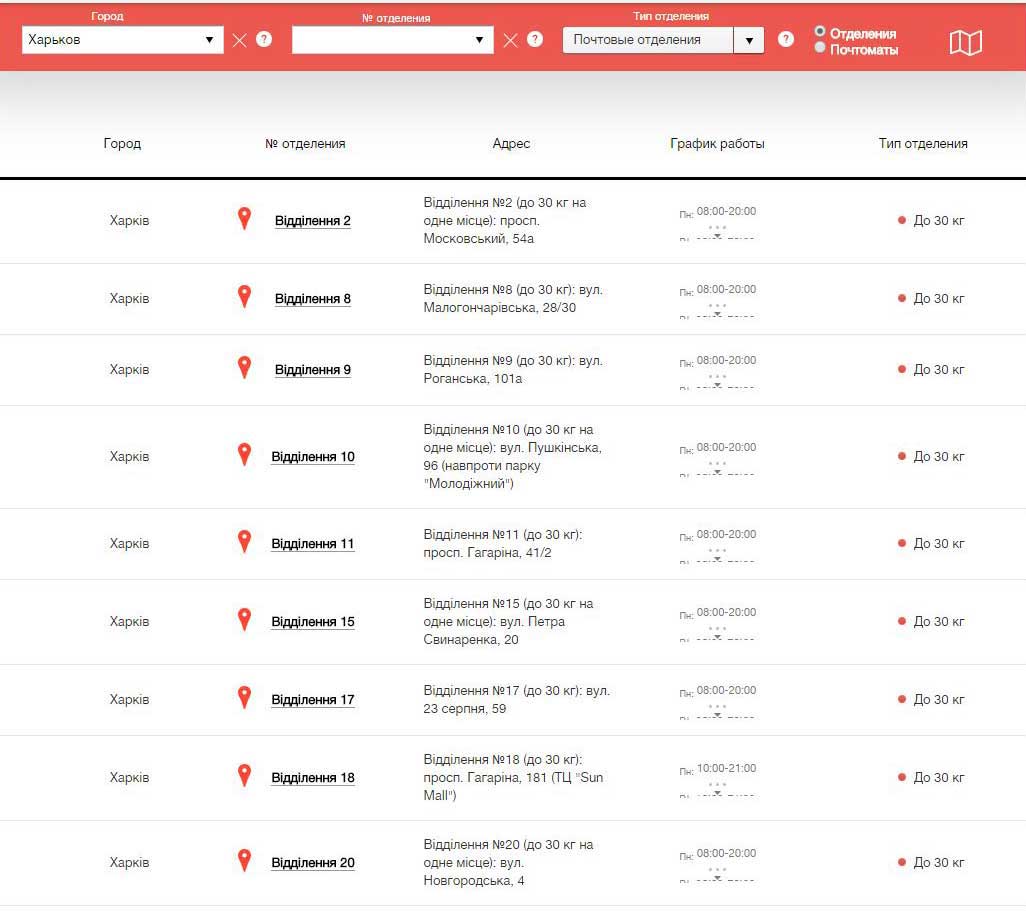Clear the Город selection with X
Viewport: 1026px width, 911px height.
pos(239,40)
